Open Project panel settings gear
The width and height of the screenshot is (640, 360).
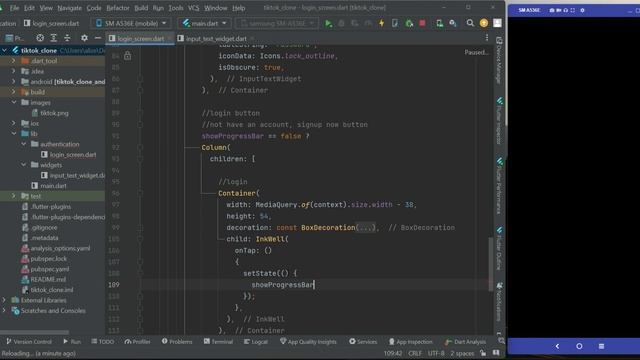84,38
